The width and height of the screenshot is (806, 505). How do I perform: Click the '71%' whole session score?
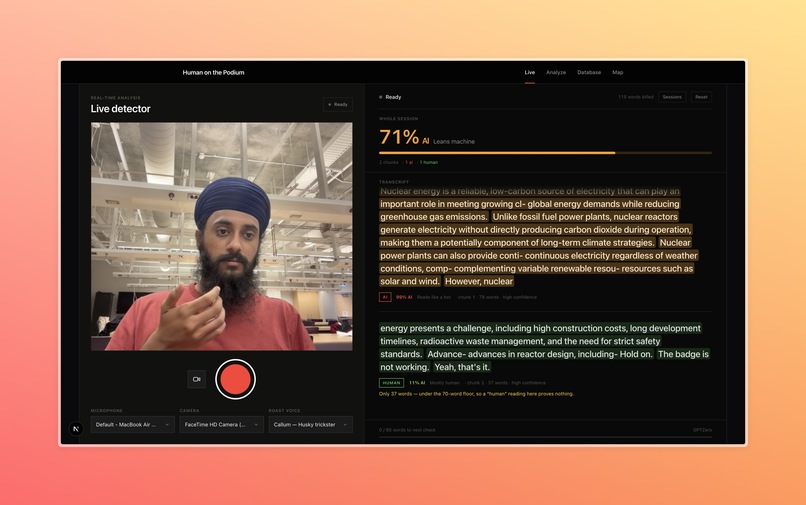pyautogui.click(x=399, y=137)
